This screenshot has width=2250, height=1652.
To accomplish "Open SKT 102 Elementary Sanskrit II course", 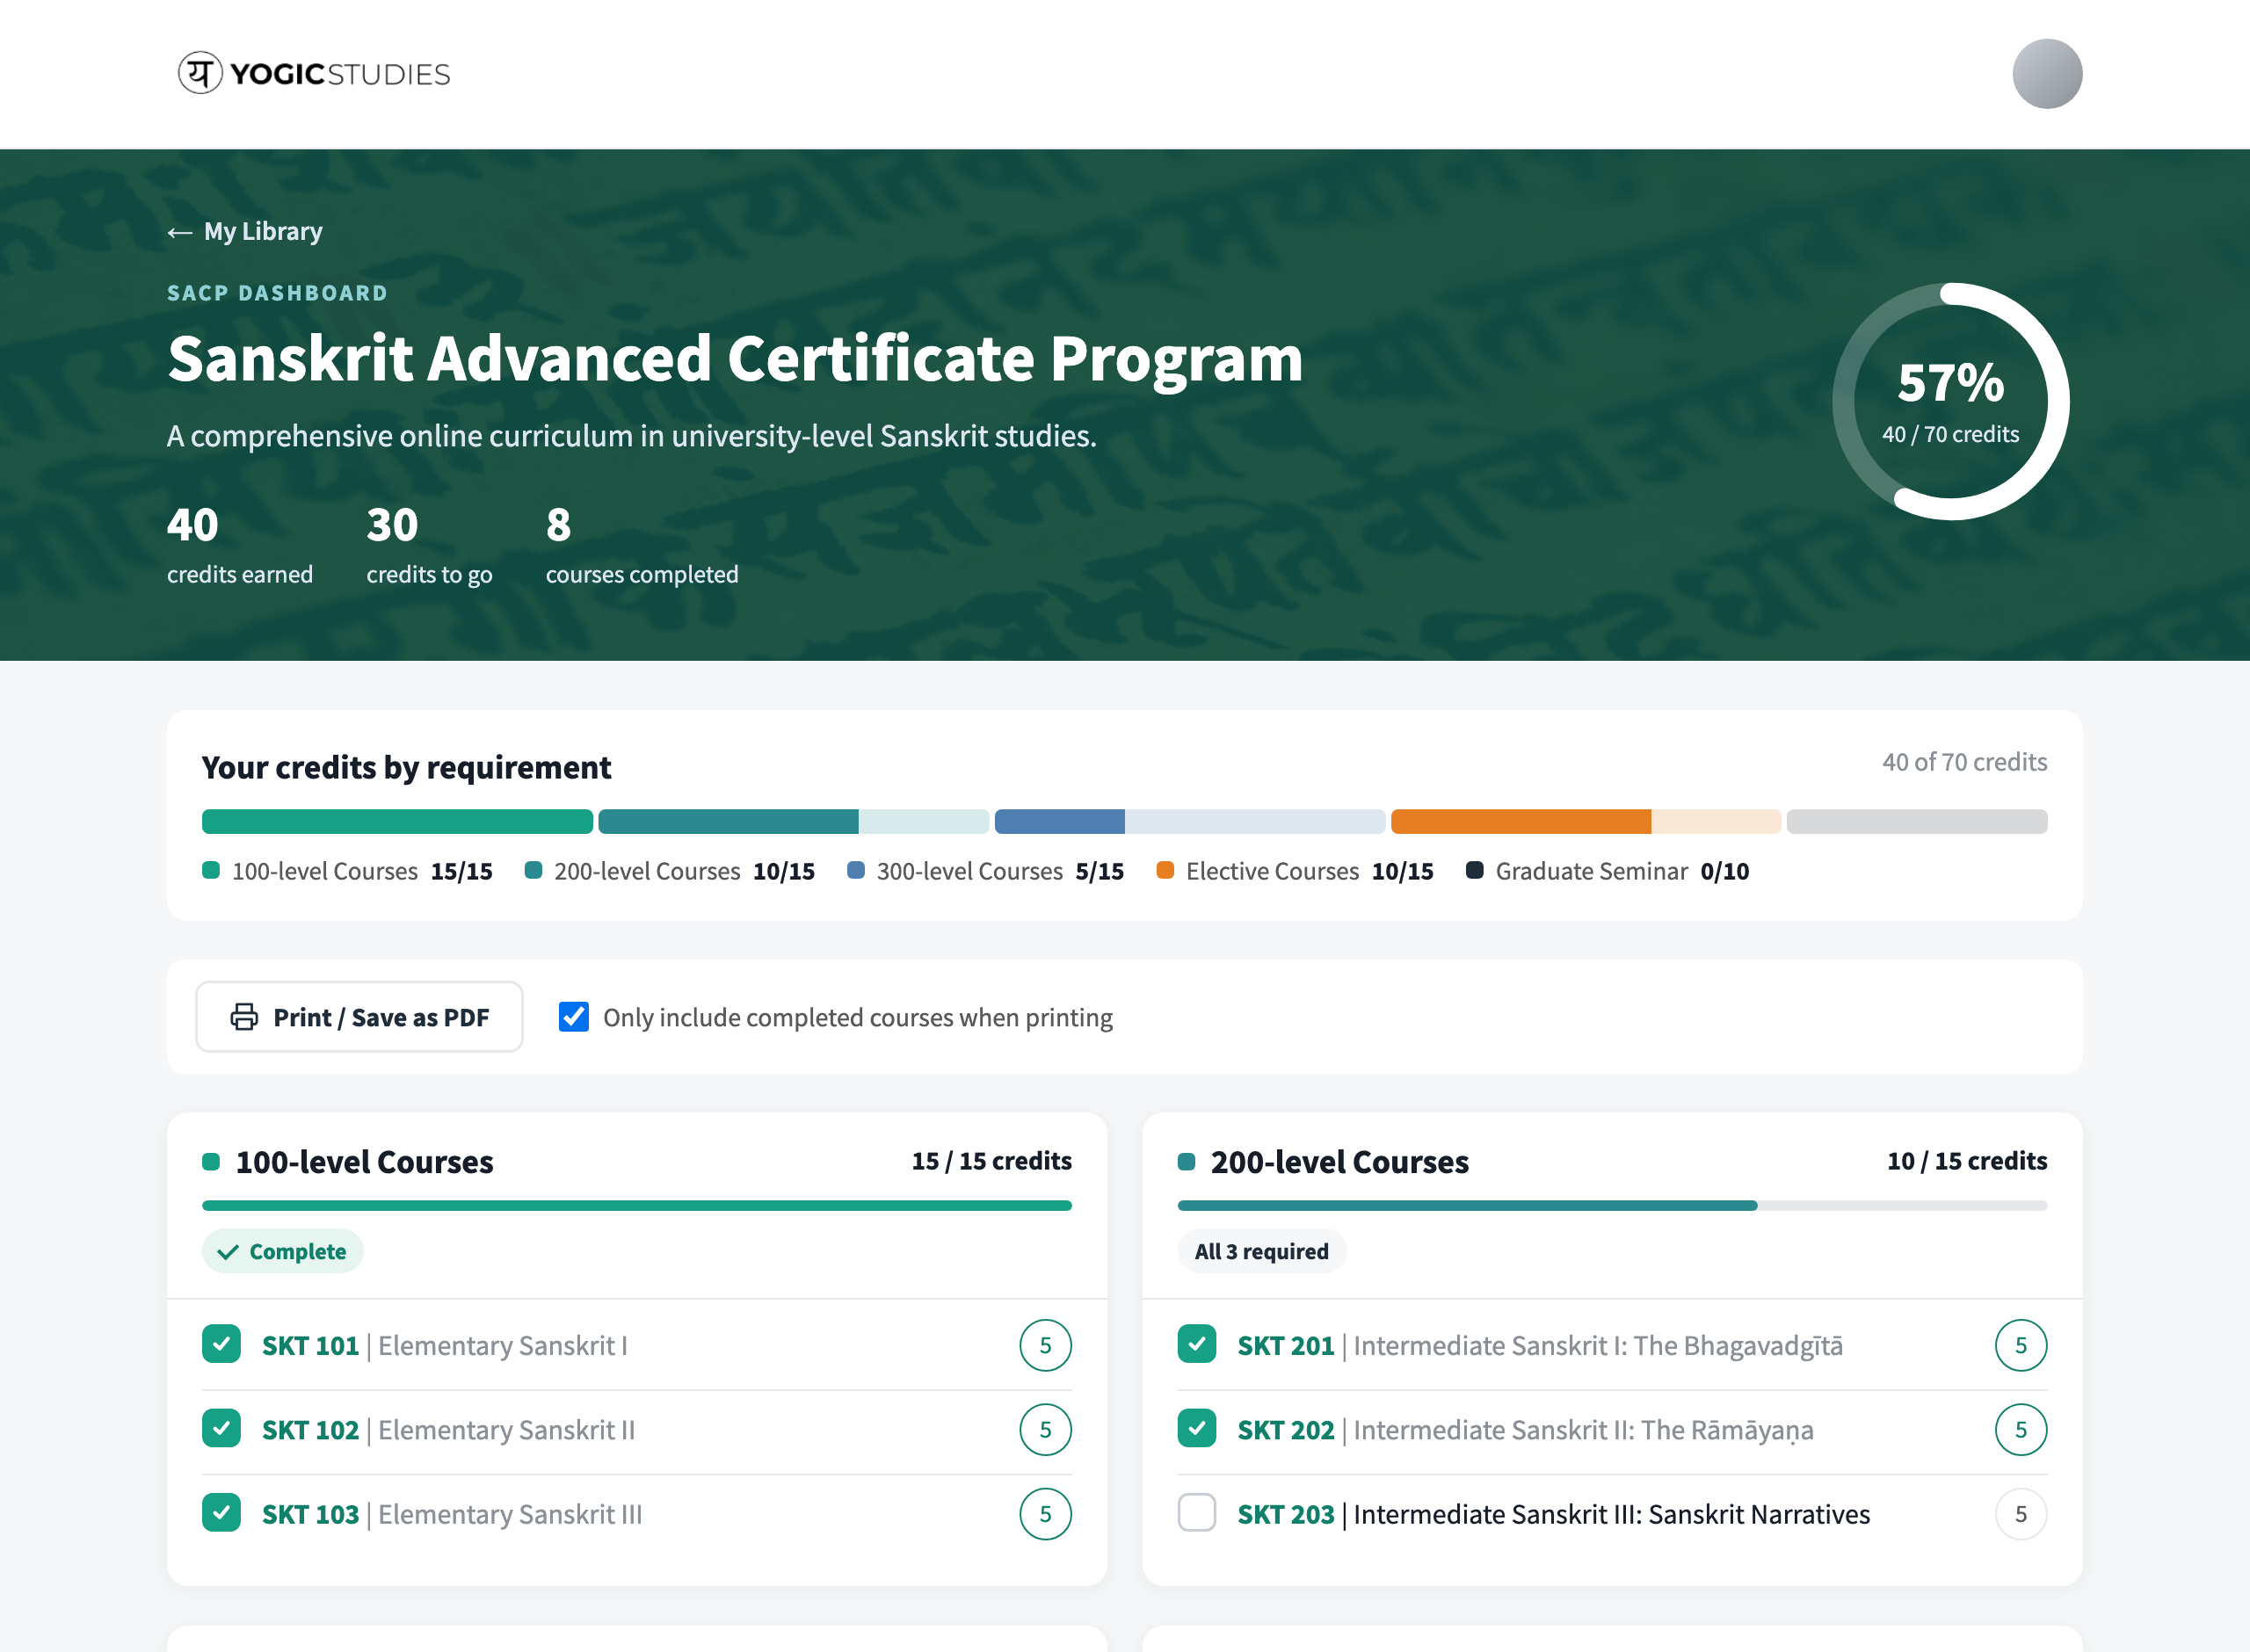I will 449,1430.
